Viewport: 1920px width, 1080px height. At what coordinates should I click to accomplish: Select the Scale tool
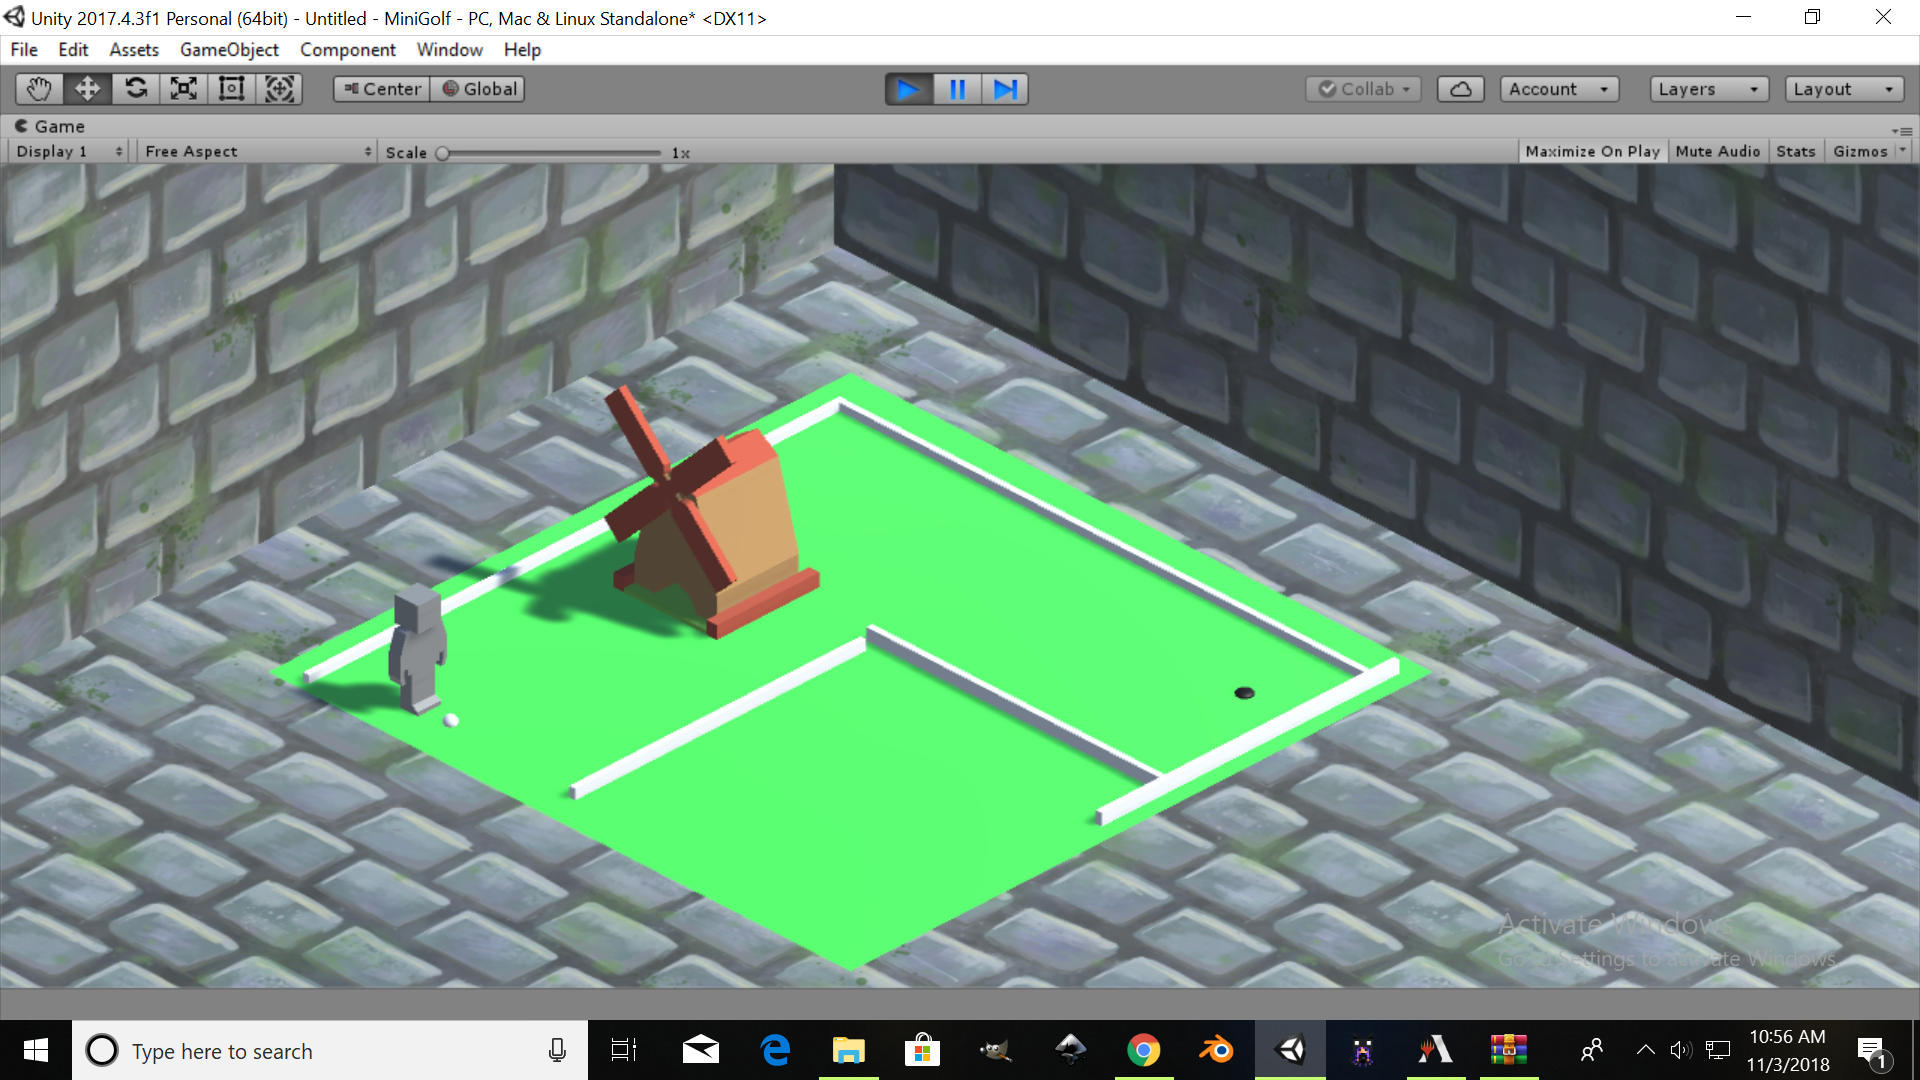[183, 89]
